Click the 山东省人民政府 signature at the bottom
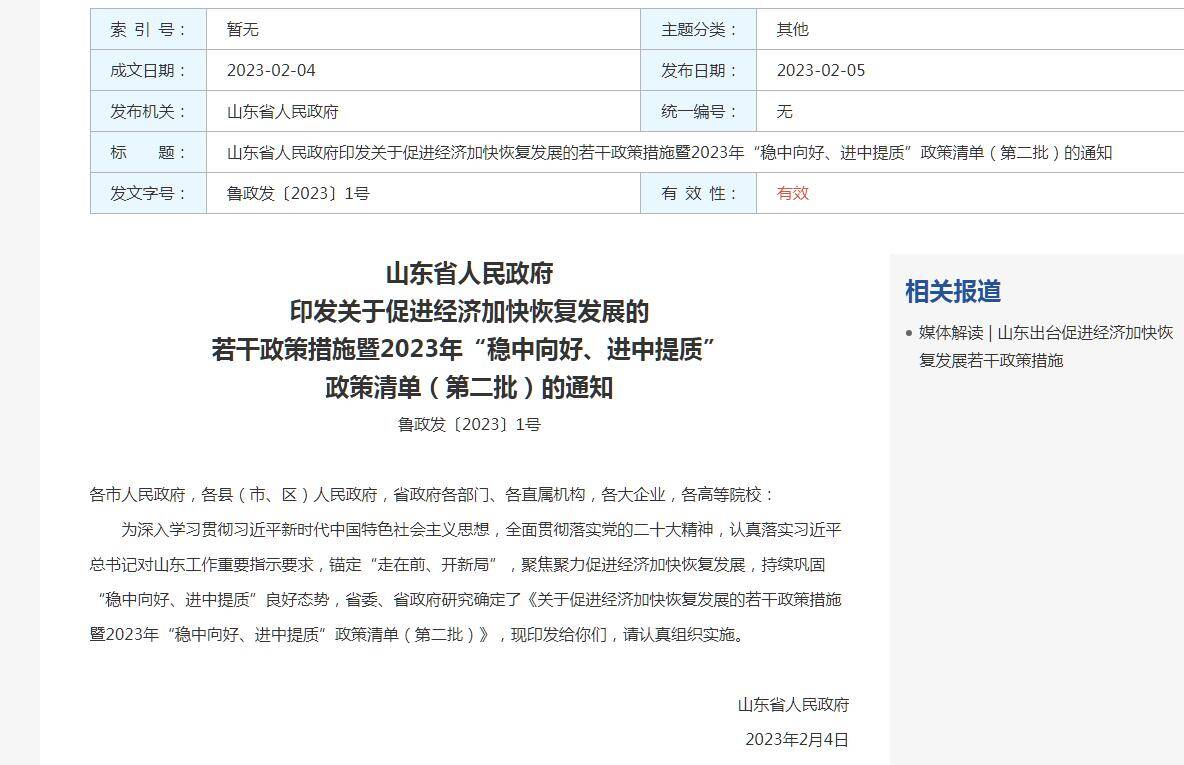 [x=793, y=705]
